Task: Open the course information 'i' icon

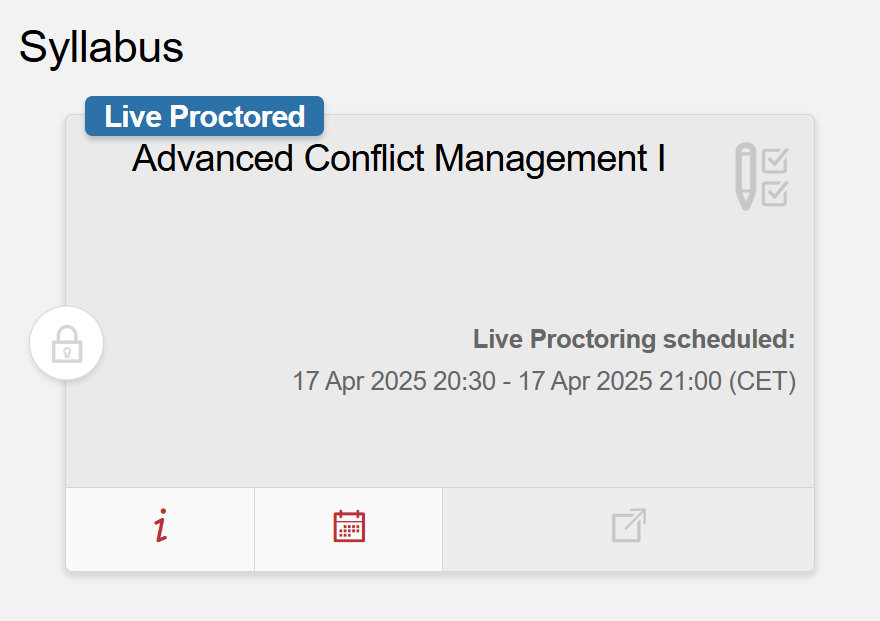Action: coord(160,527)
